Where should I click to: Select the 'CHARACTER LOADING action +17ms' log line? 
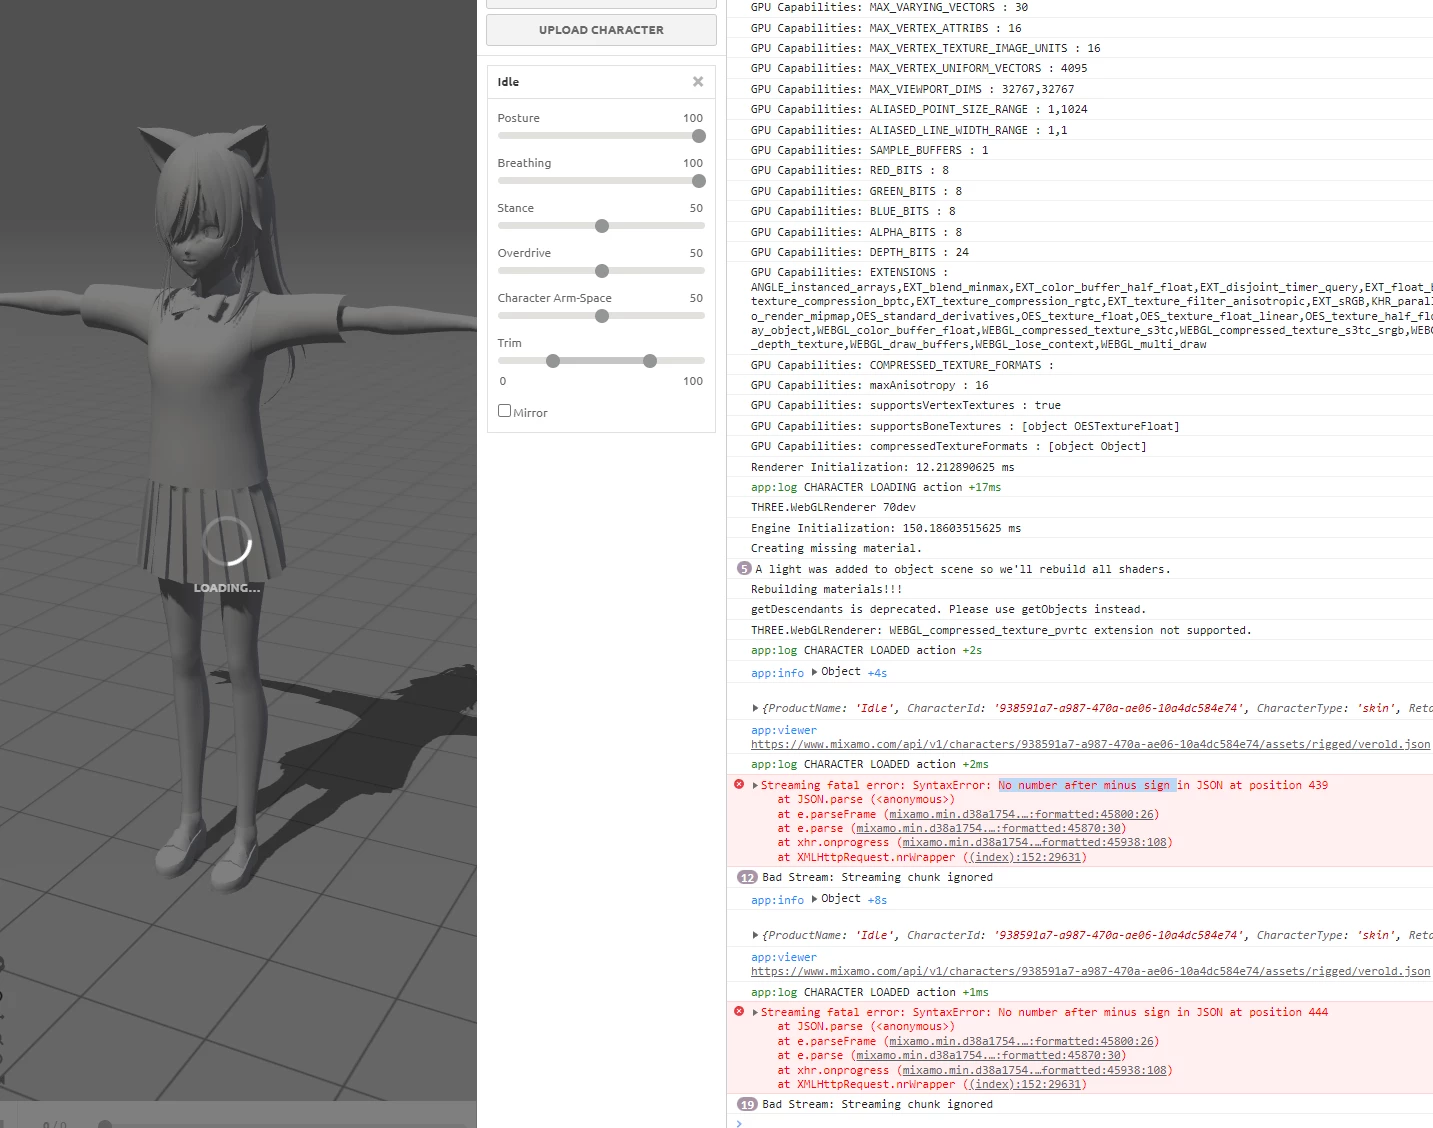click(x=876, y=487)
